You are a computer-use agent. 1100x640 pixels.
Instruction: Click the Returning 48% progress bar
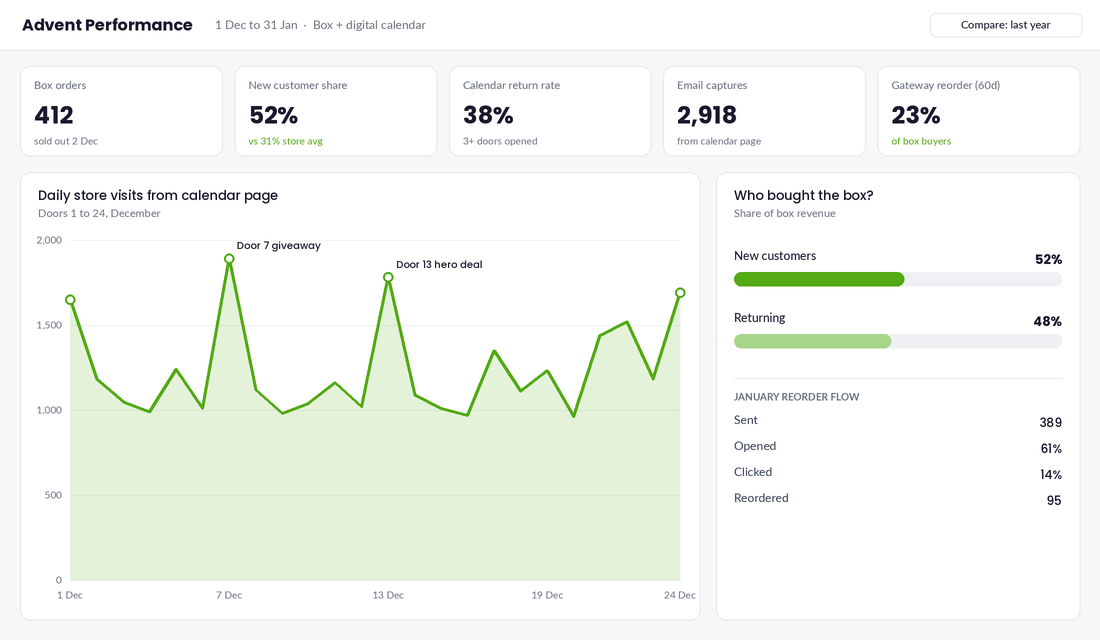898,341
